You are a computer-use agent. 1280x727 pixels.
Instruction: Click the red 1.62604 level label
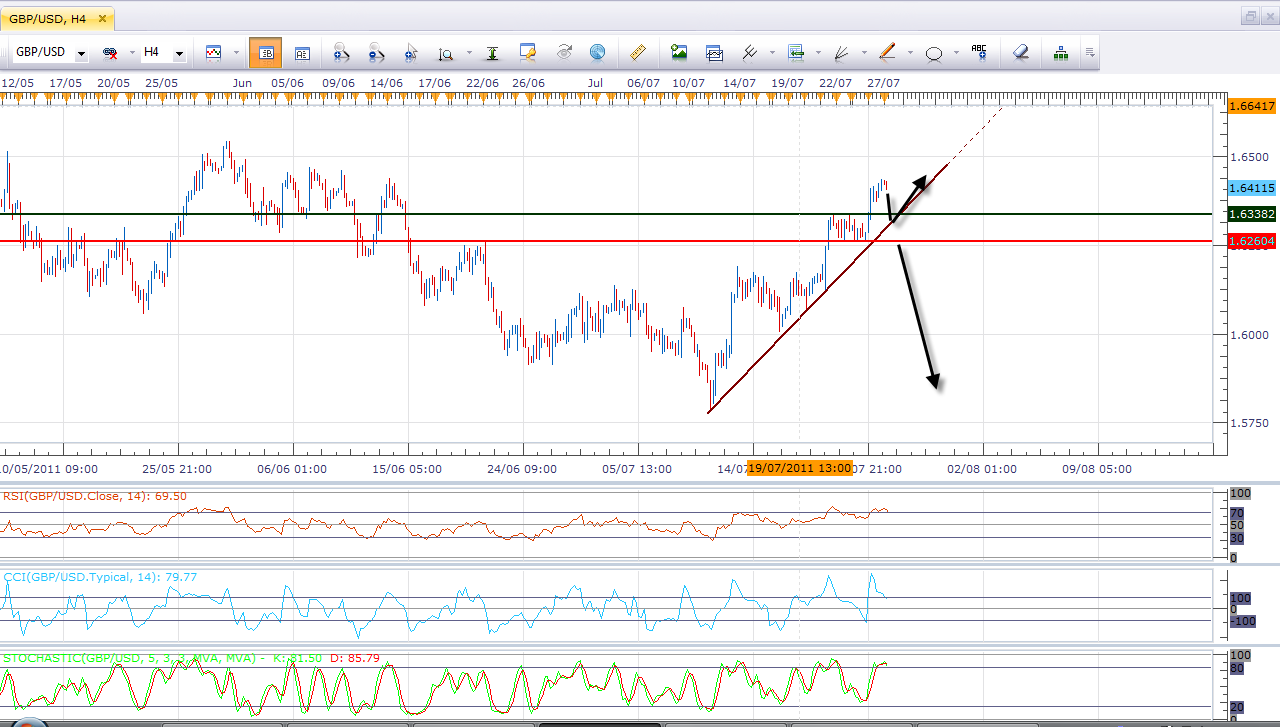point(1251,241)
